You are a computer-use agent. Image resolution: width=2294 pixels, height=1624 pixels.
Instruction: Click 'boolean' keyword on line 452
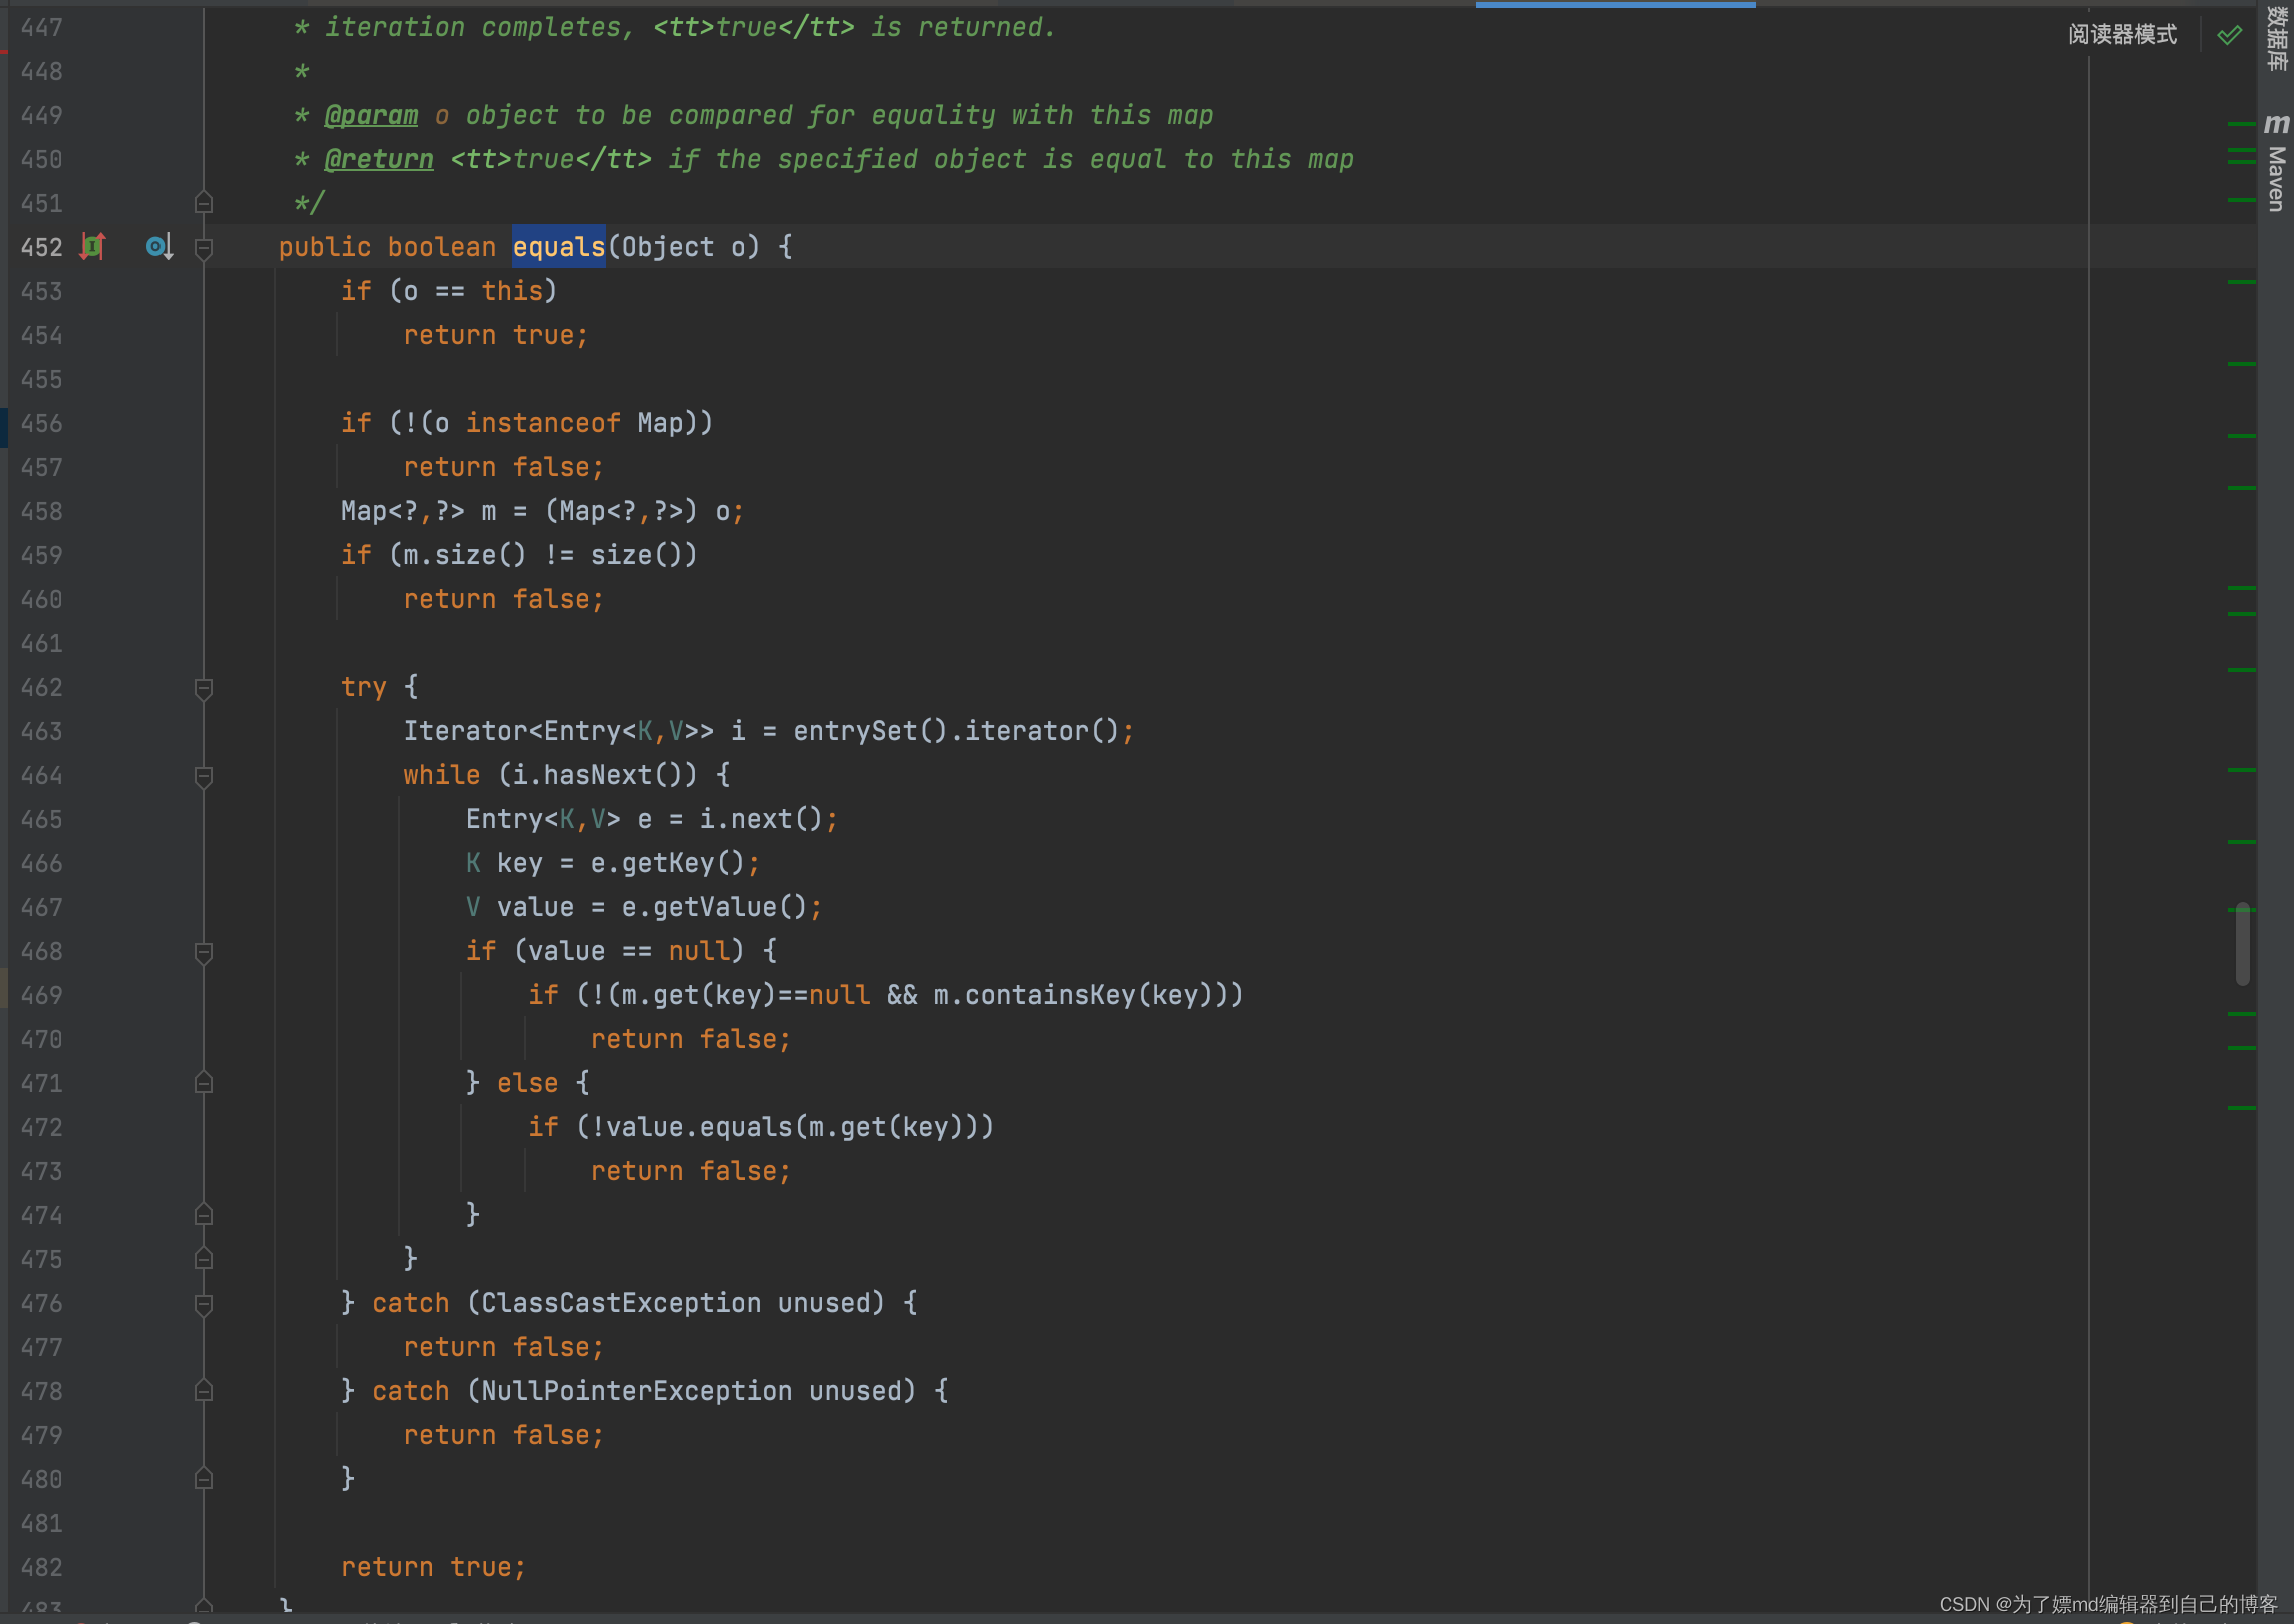[x=441, y=247]
